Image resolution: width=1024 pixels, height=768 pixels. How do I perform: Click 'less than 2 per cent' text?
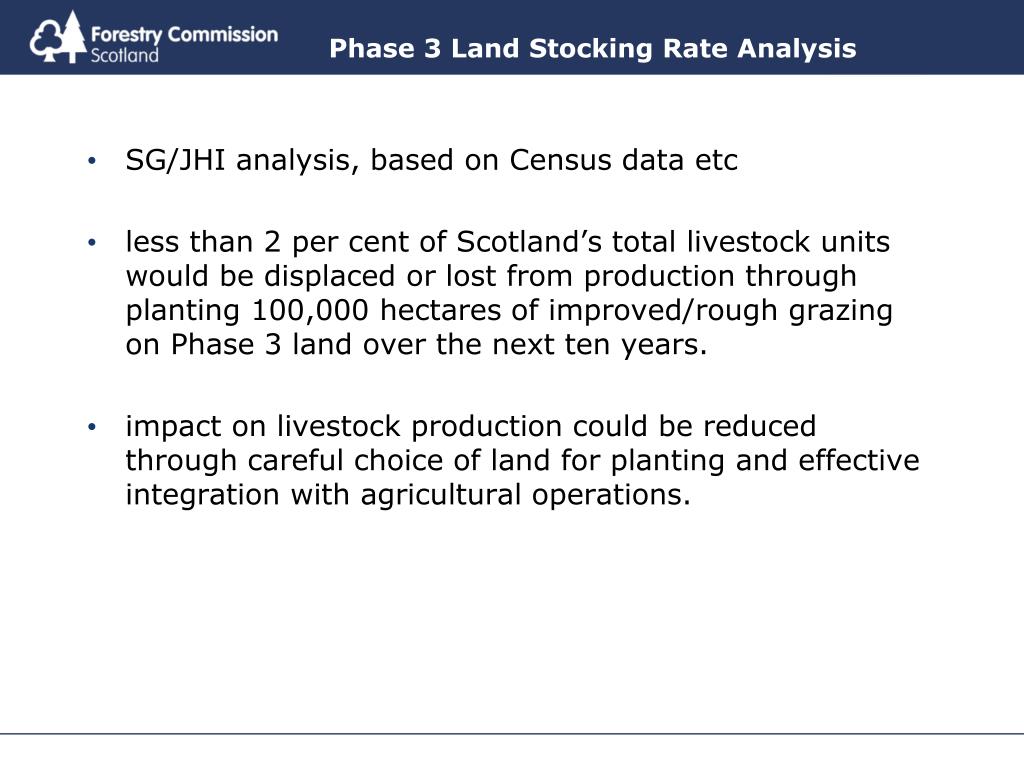click(x=268, y=242)
